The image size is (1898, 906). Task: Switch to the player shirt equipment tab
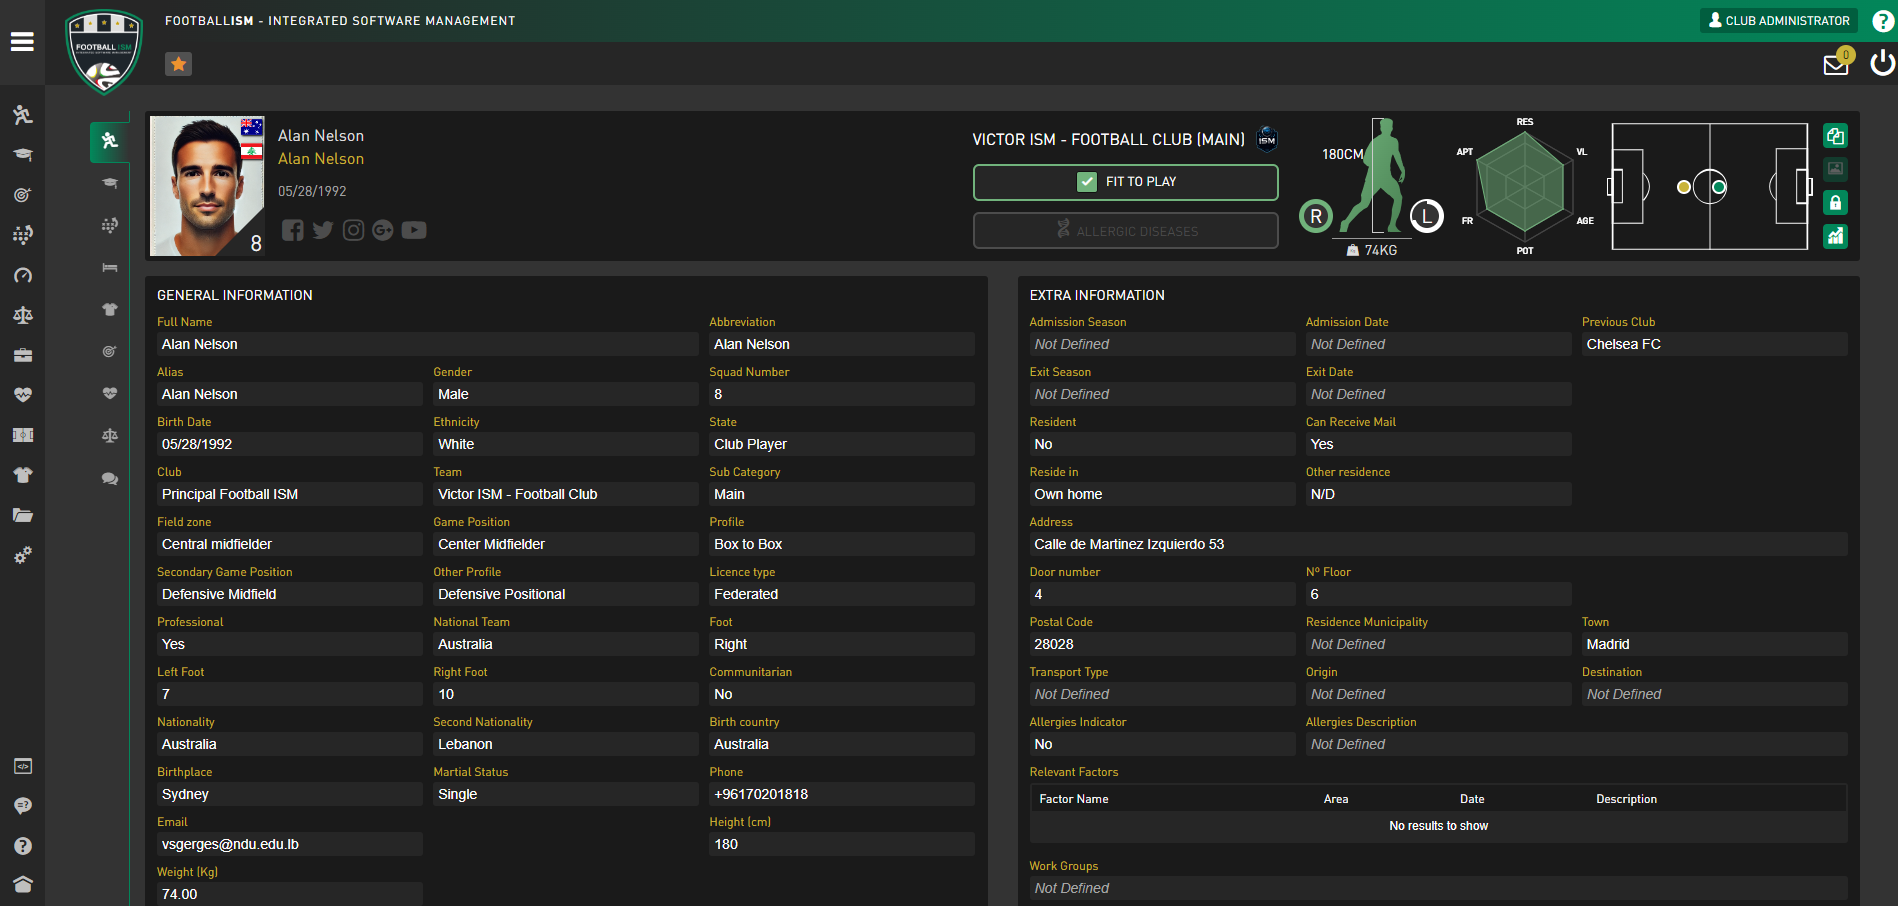pyautogui.click(x=110, y=309)
